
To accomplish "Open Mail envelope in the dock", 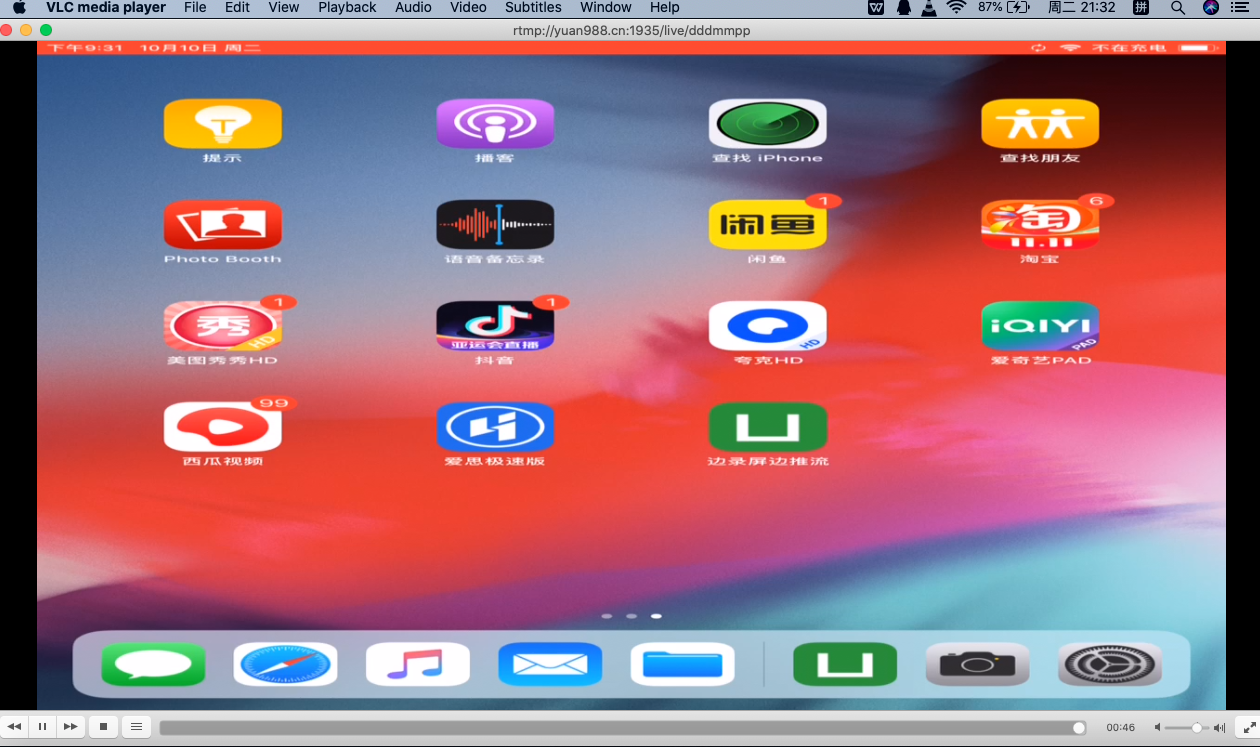I will click(x=550, y=664).
